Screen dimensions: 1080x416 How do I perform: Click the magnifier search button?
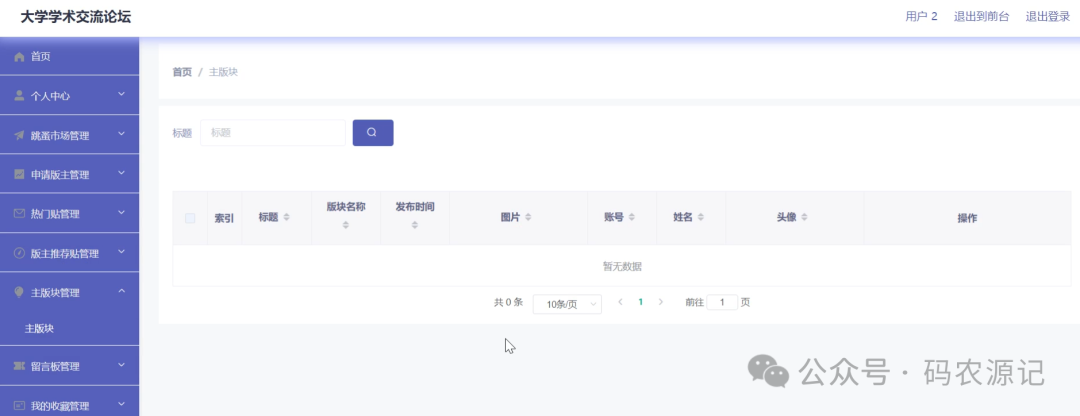pos(373,133)
